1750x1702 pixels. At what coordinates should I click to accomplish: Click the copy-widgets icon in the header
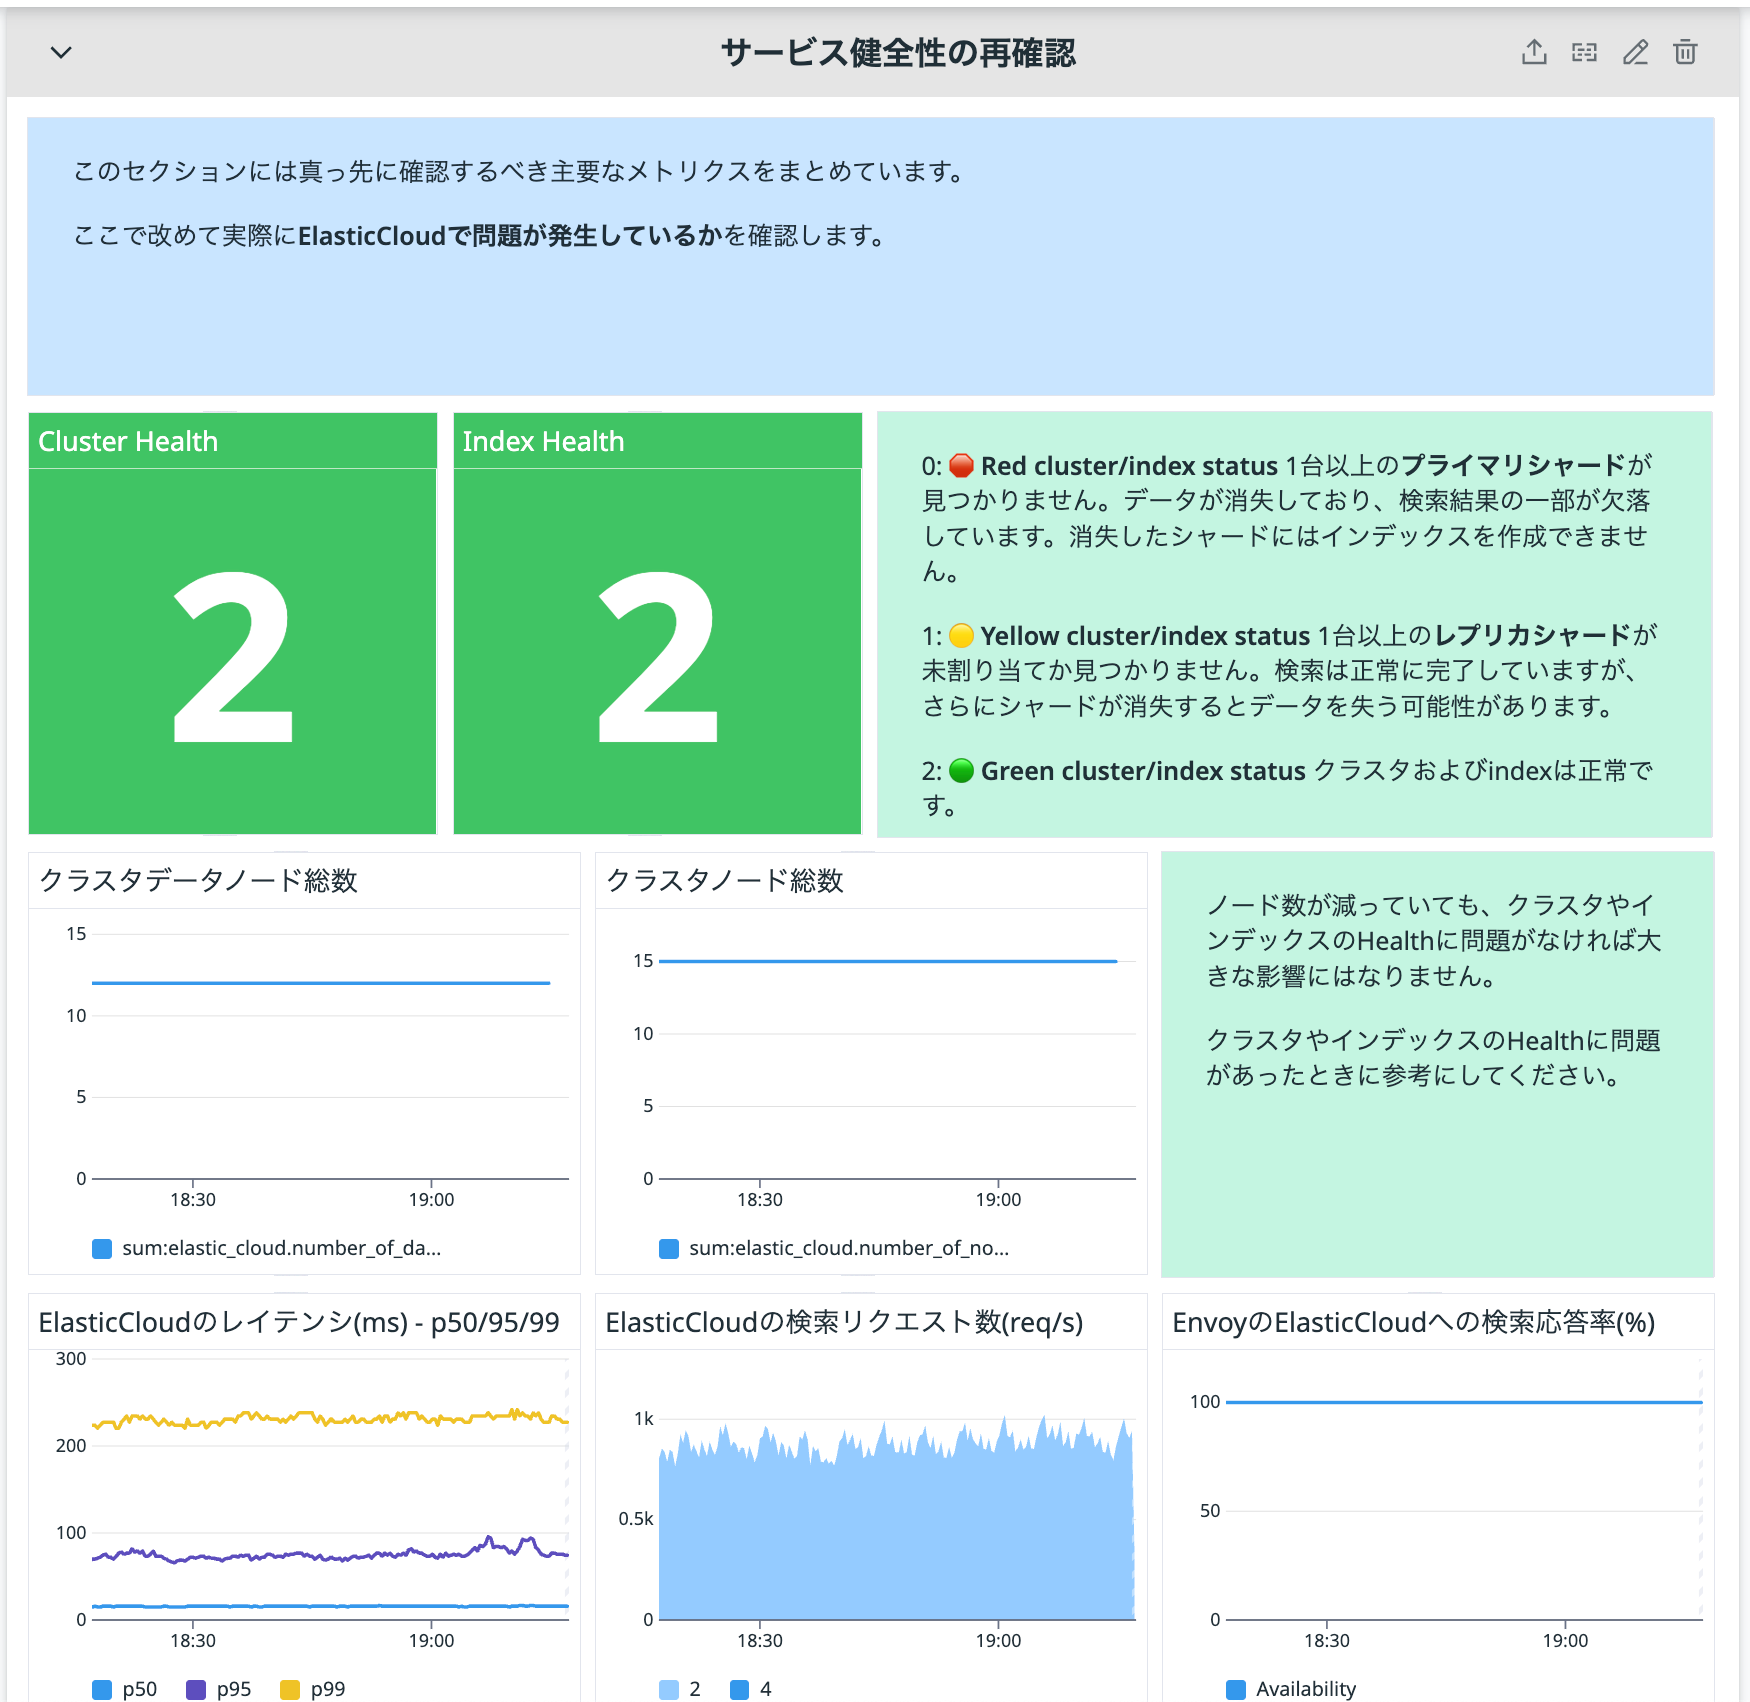pos(1585,52)
